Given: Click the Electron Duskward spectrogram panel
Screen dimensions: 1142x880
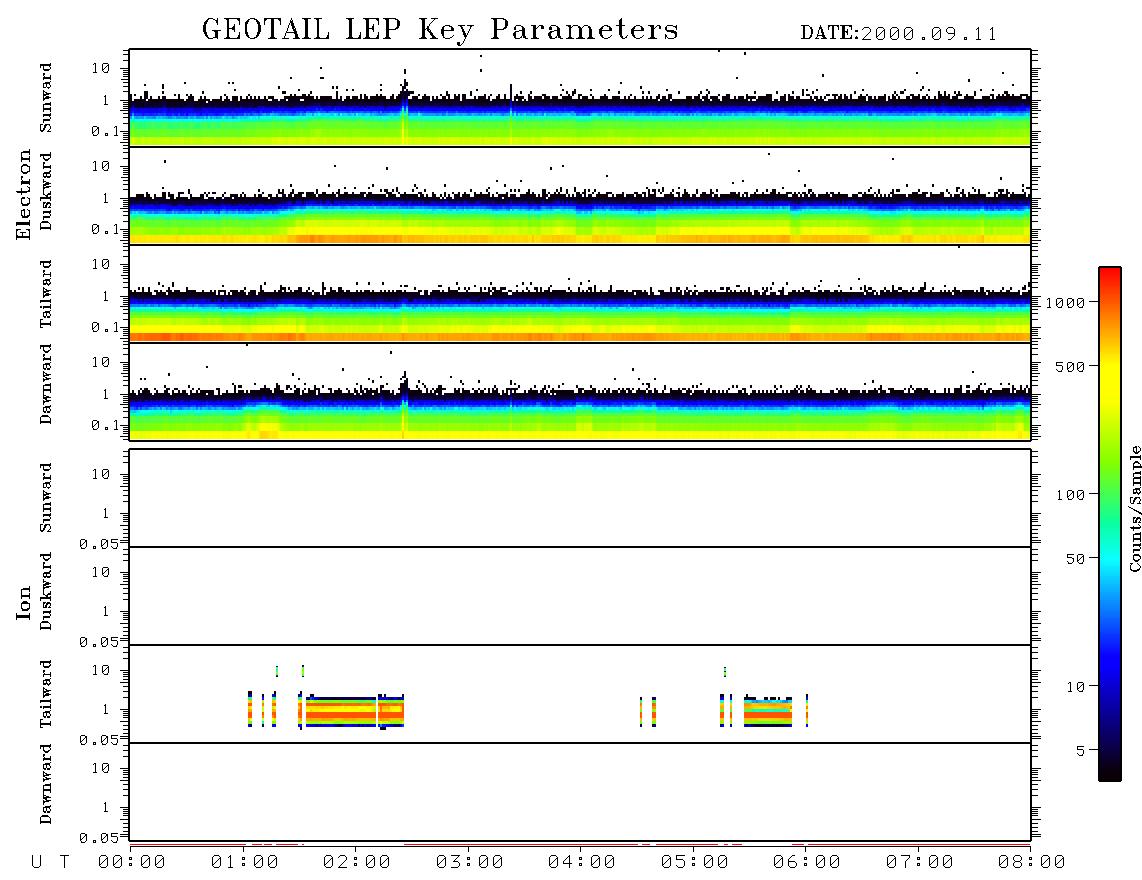Looking at the screenshot, I should pos(580,196).
